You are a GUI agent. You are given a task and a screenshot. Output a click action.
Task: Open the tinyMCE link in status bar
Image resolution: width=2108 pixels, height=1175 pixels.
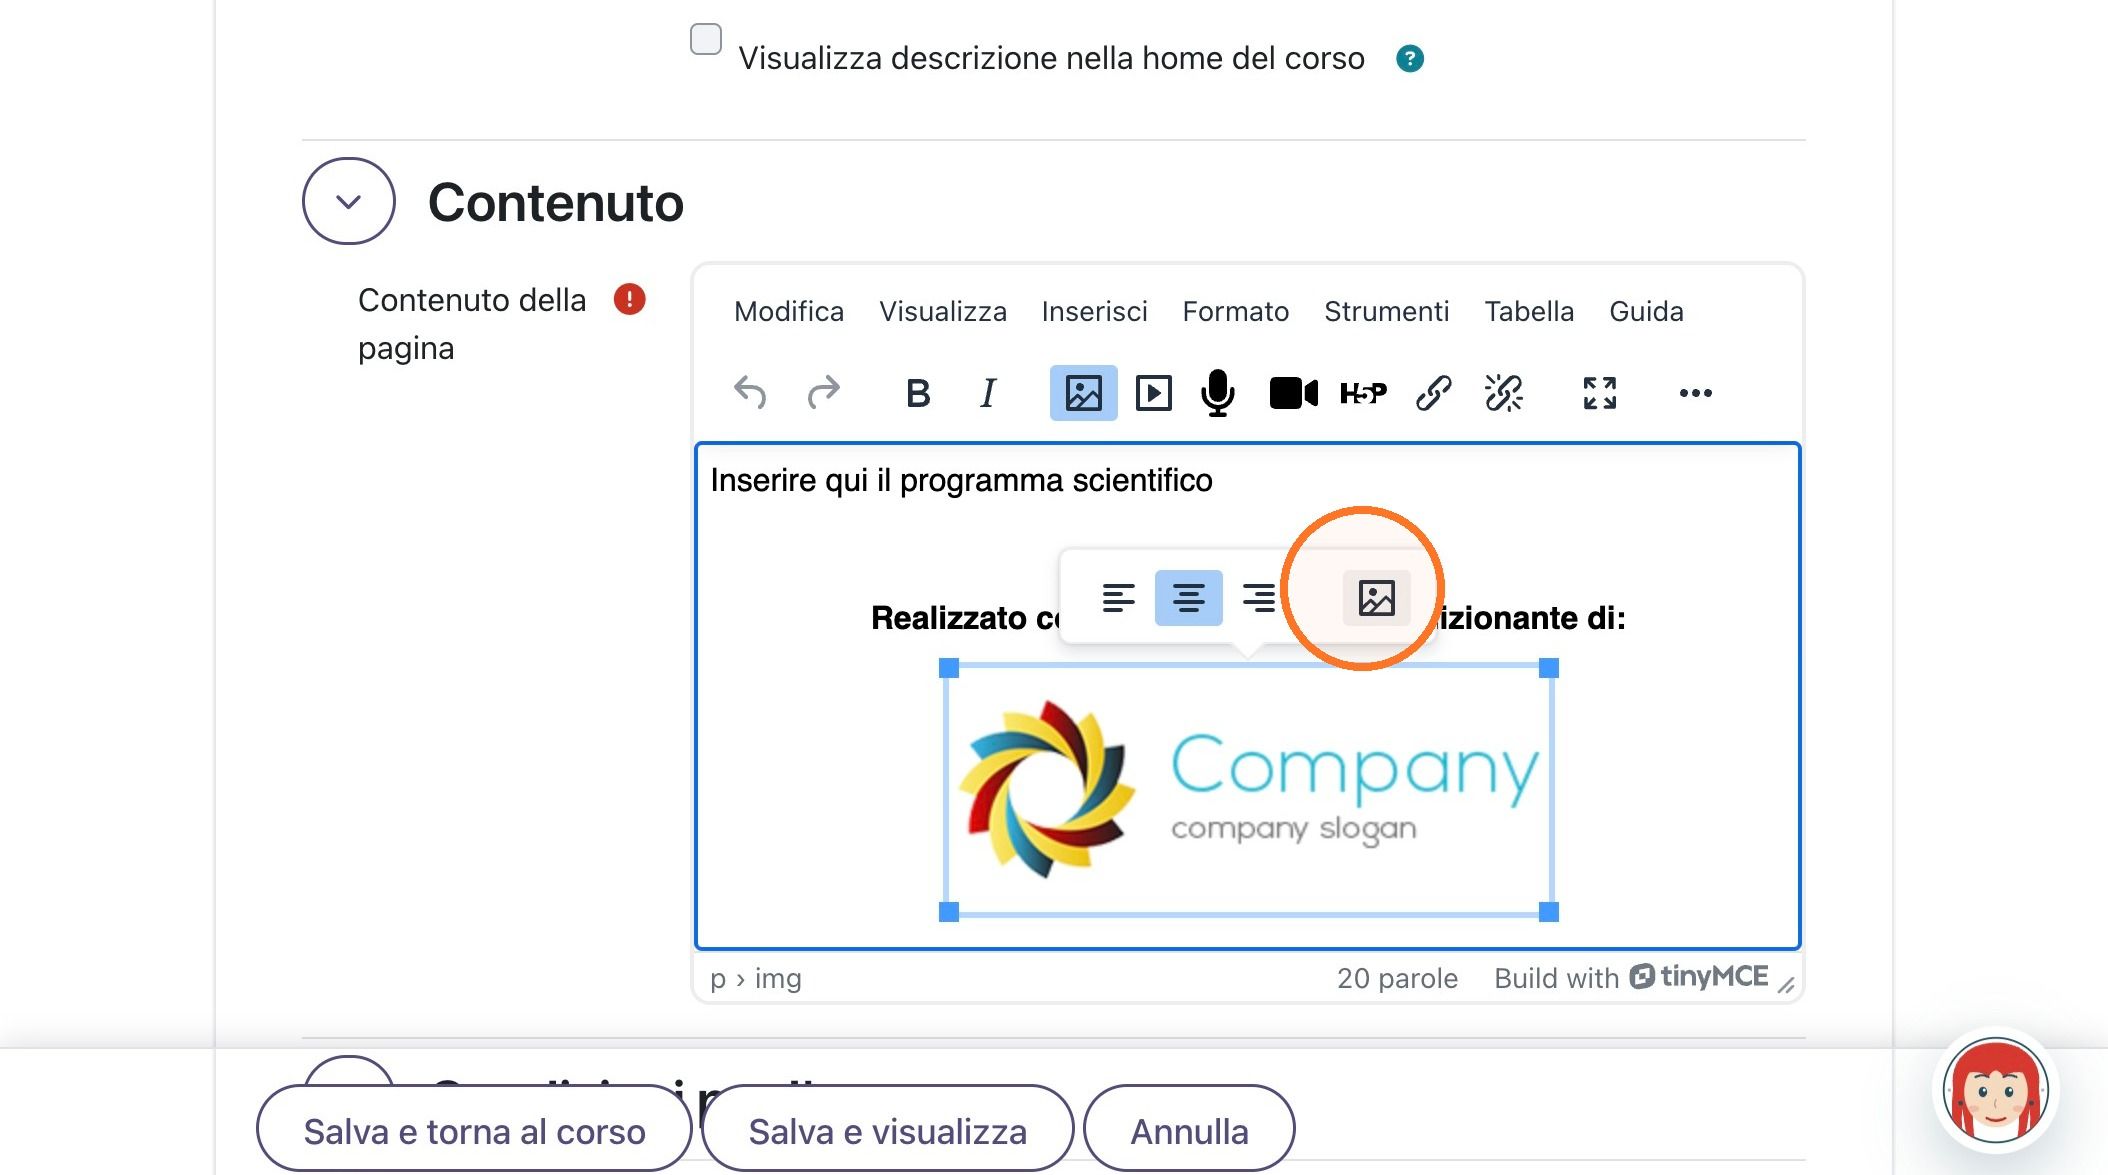1698,977
